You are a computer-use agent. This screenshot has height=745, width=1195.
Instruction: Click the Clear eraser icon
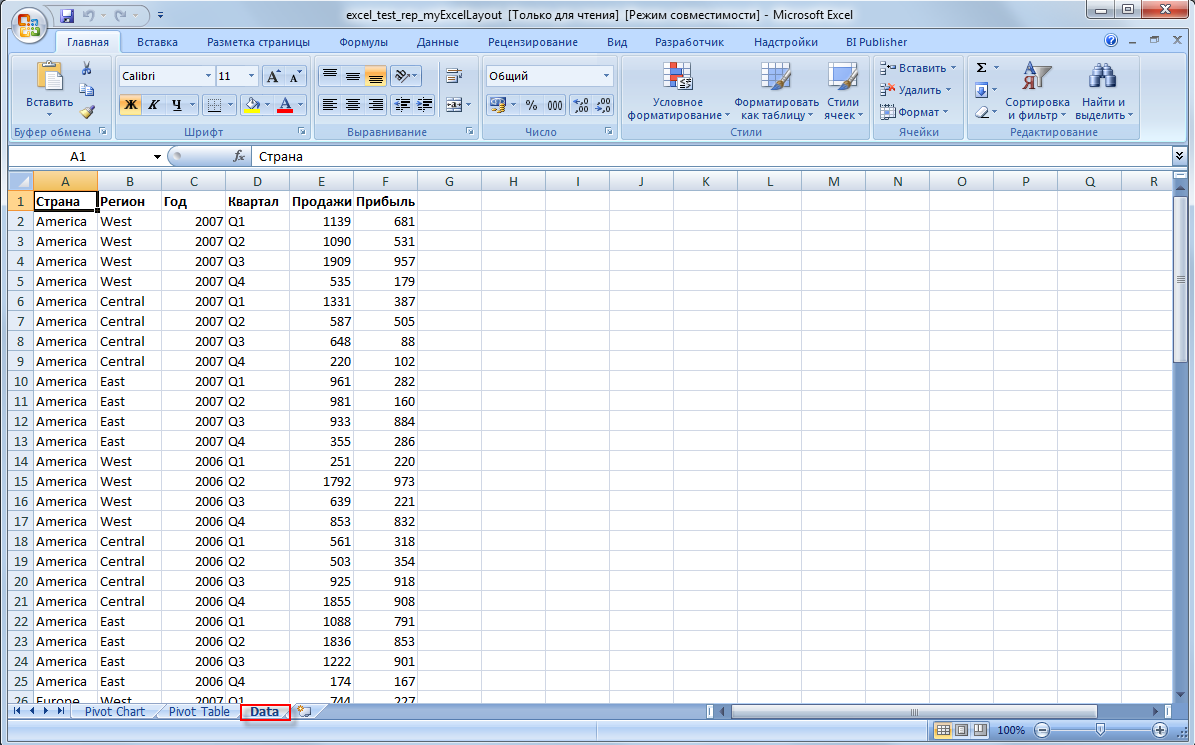[x=982, y=113]
